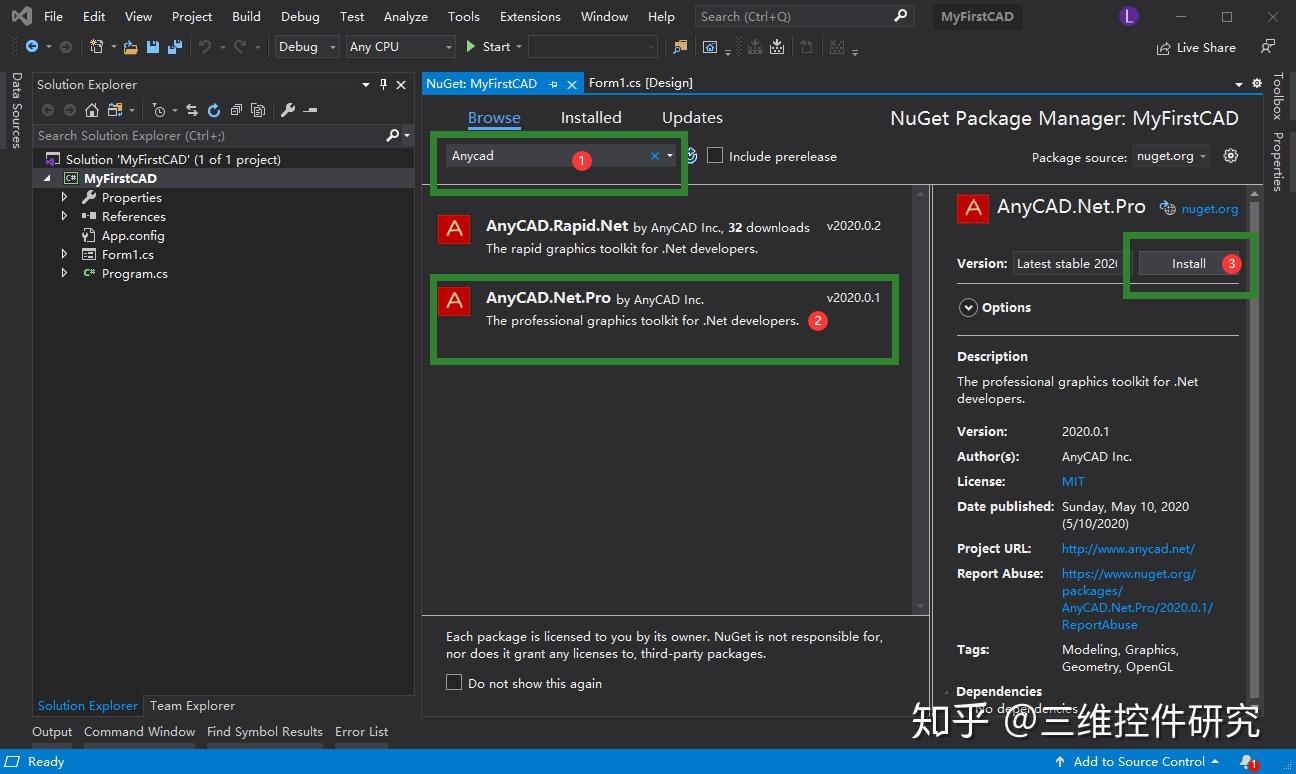Switch to the Installed tab

pos(590,117)
